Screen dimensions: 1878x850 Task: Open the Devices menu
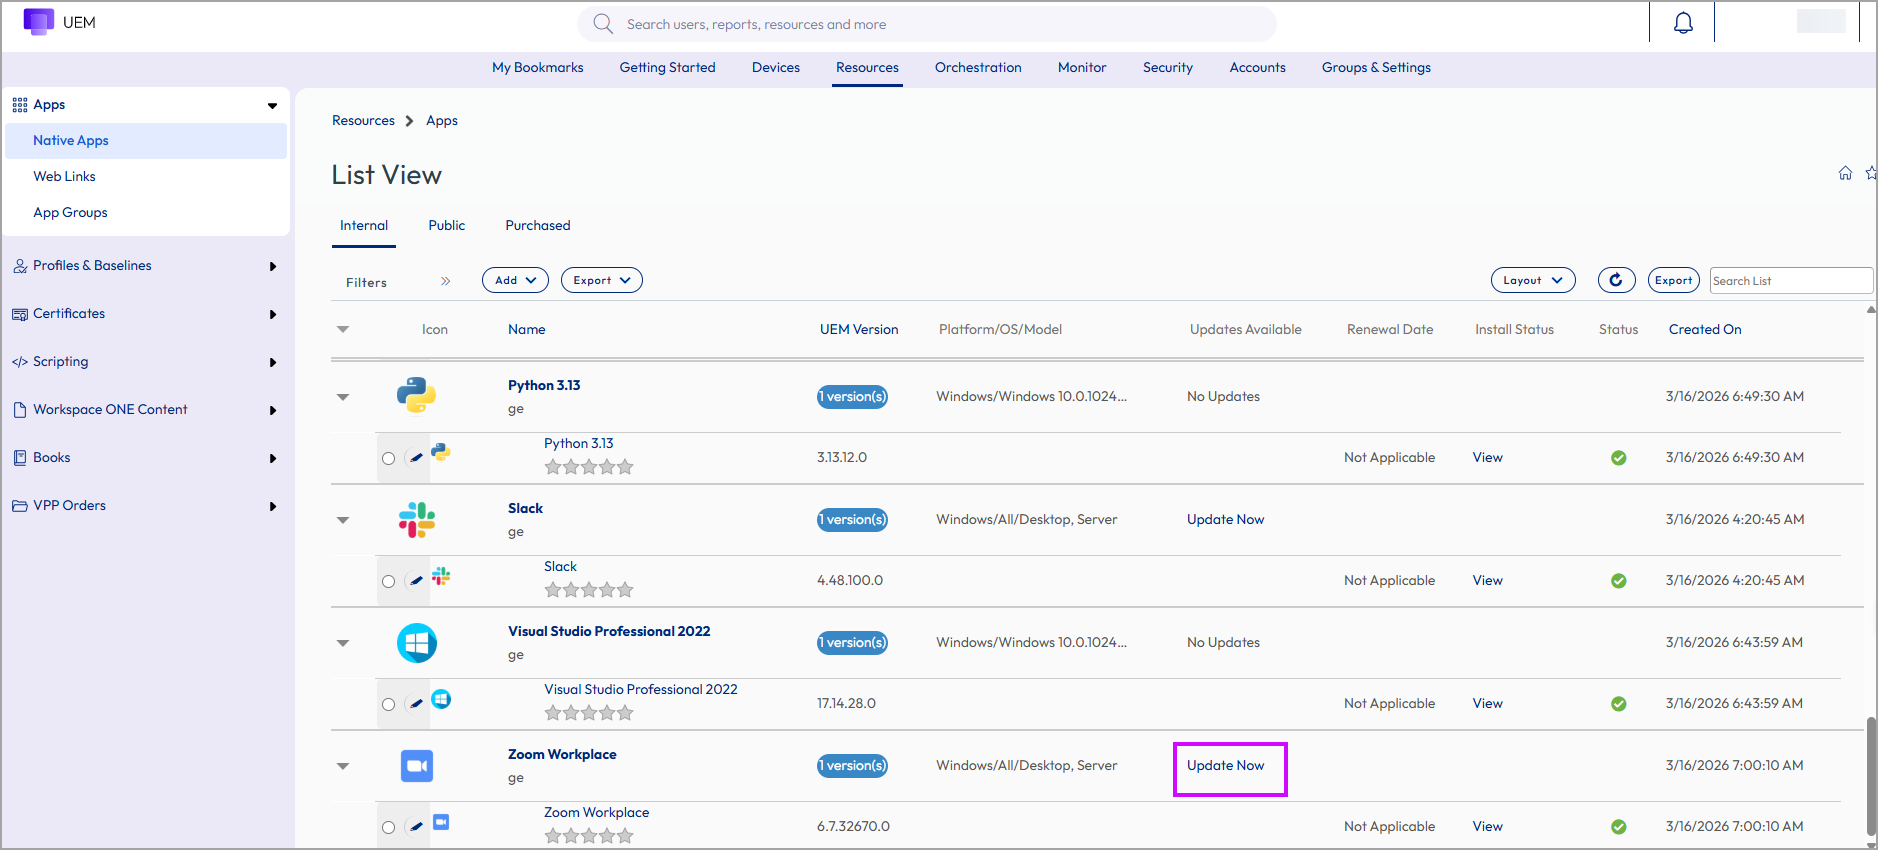[x=776, y=68]
